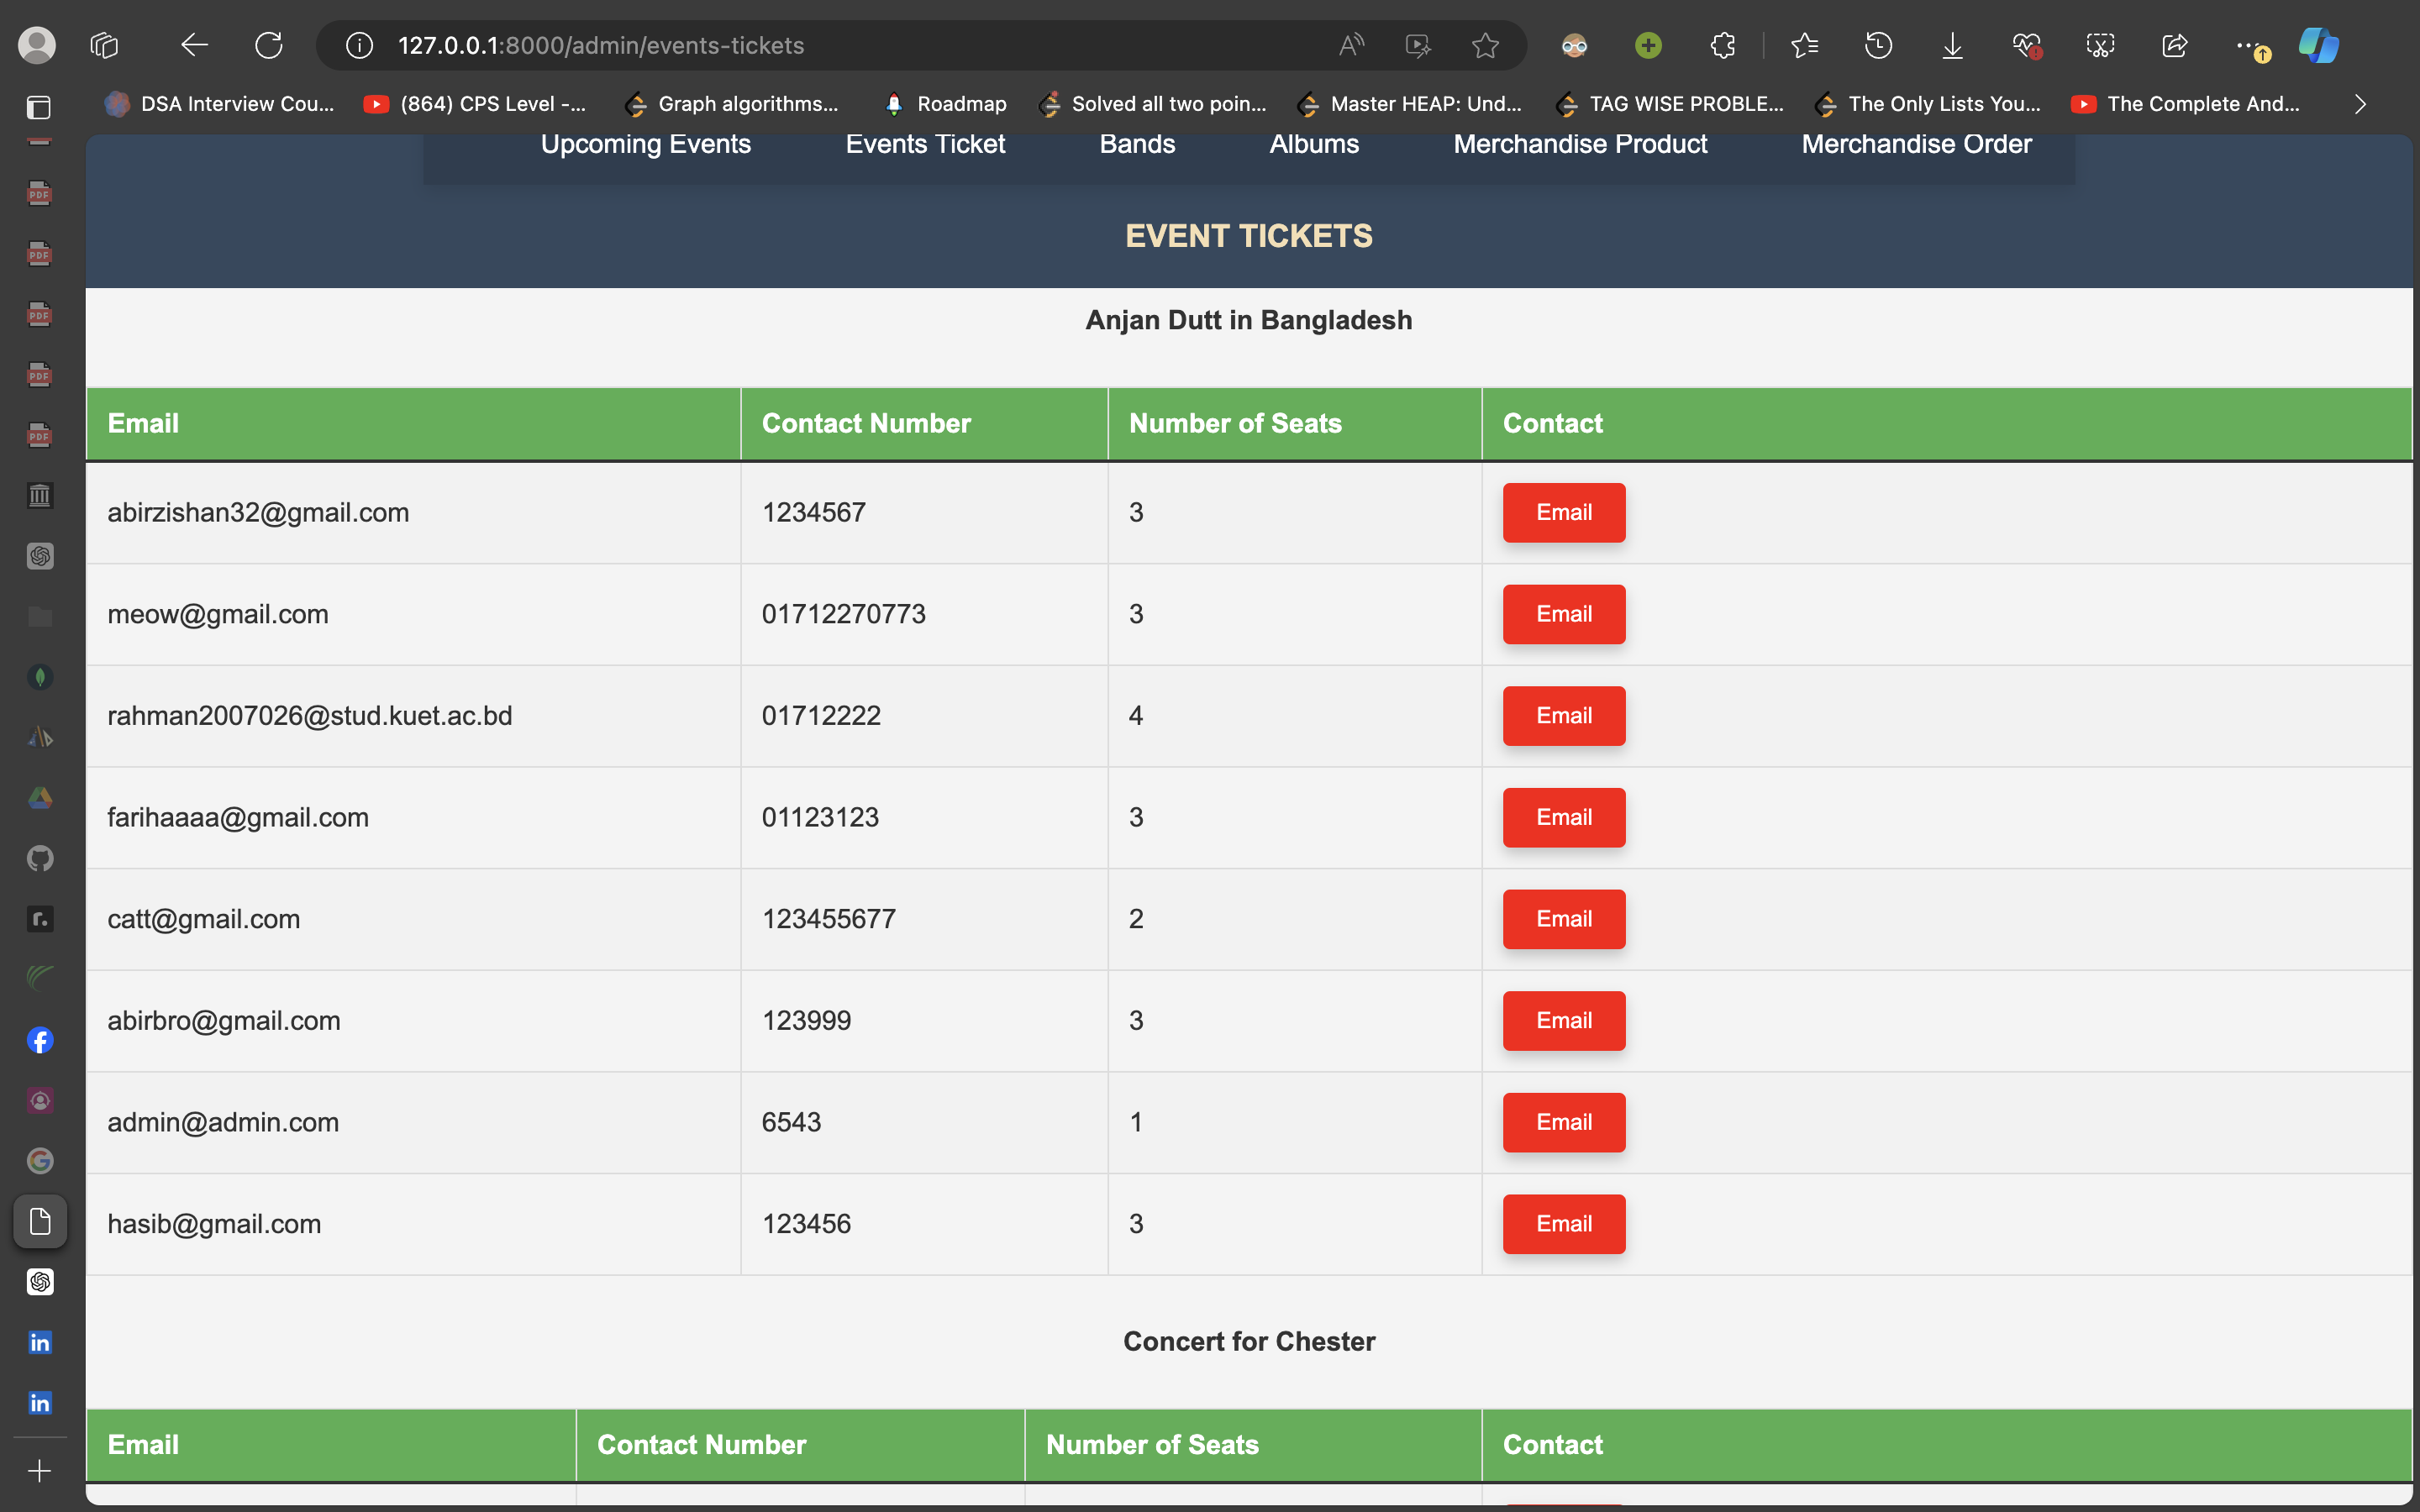
Task: Click the browser back arrow
Action: coord(194,45)
